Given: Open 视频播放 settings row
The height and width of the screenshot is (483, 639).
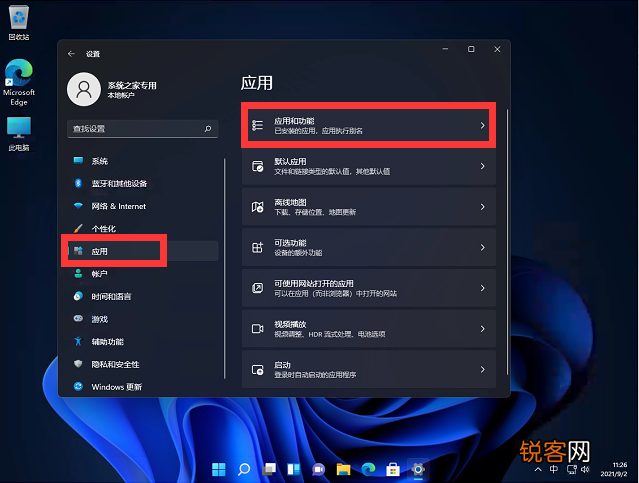Looking at the screenshot, I should (368, 329).
